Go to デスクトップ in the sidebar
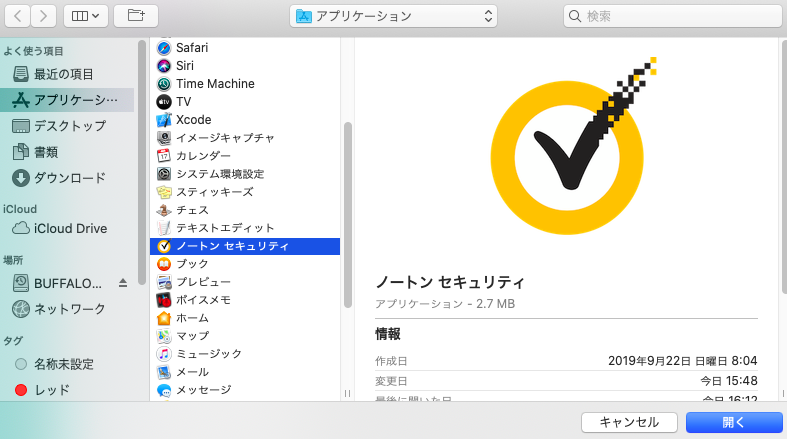This screenshot has width=787, height=439. coord(69,126)
